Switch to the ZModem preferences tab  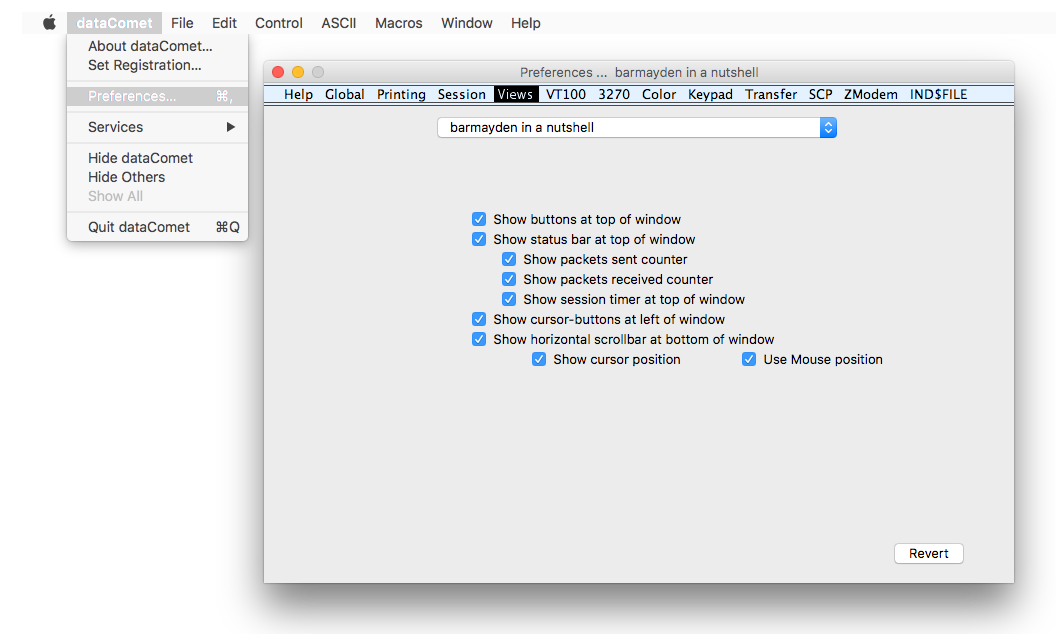(871, 94)
